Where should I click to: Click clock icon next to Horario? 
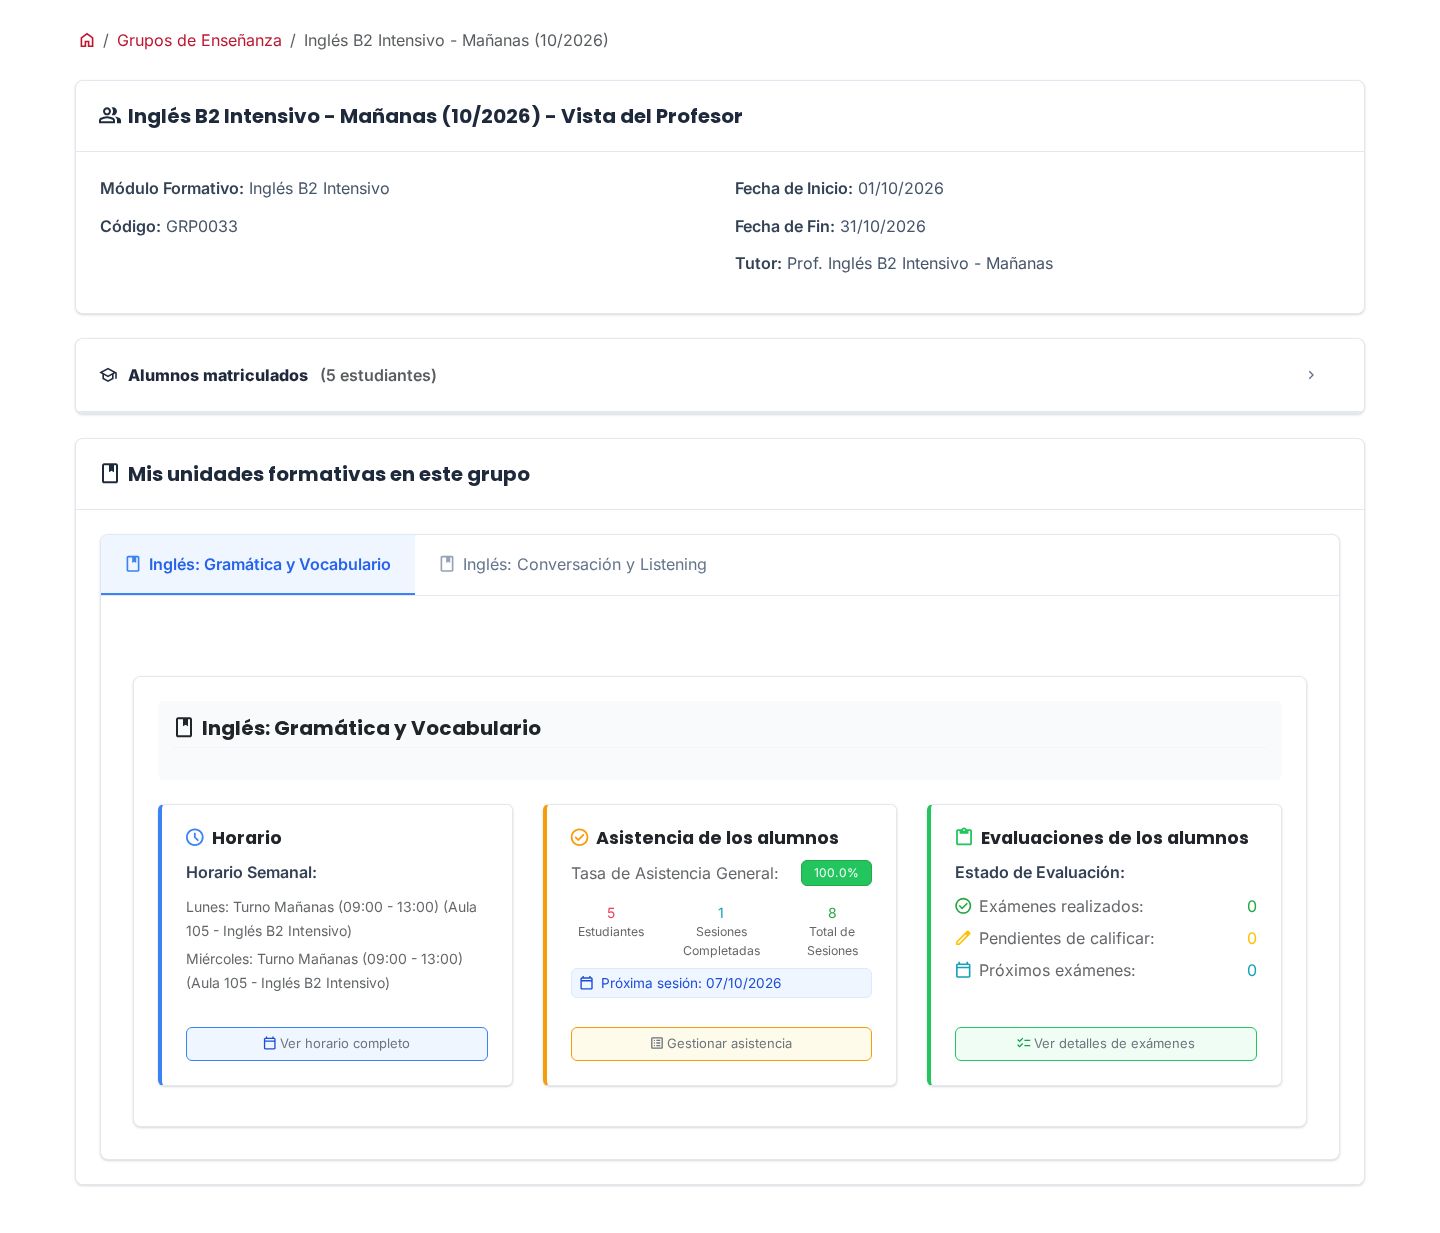[195, 837]
